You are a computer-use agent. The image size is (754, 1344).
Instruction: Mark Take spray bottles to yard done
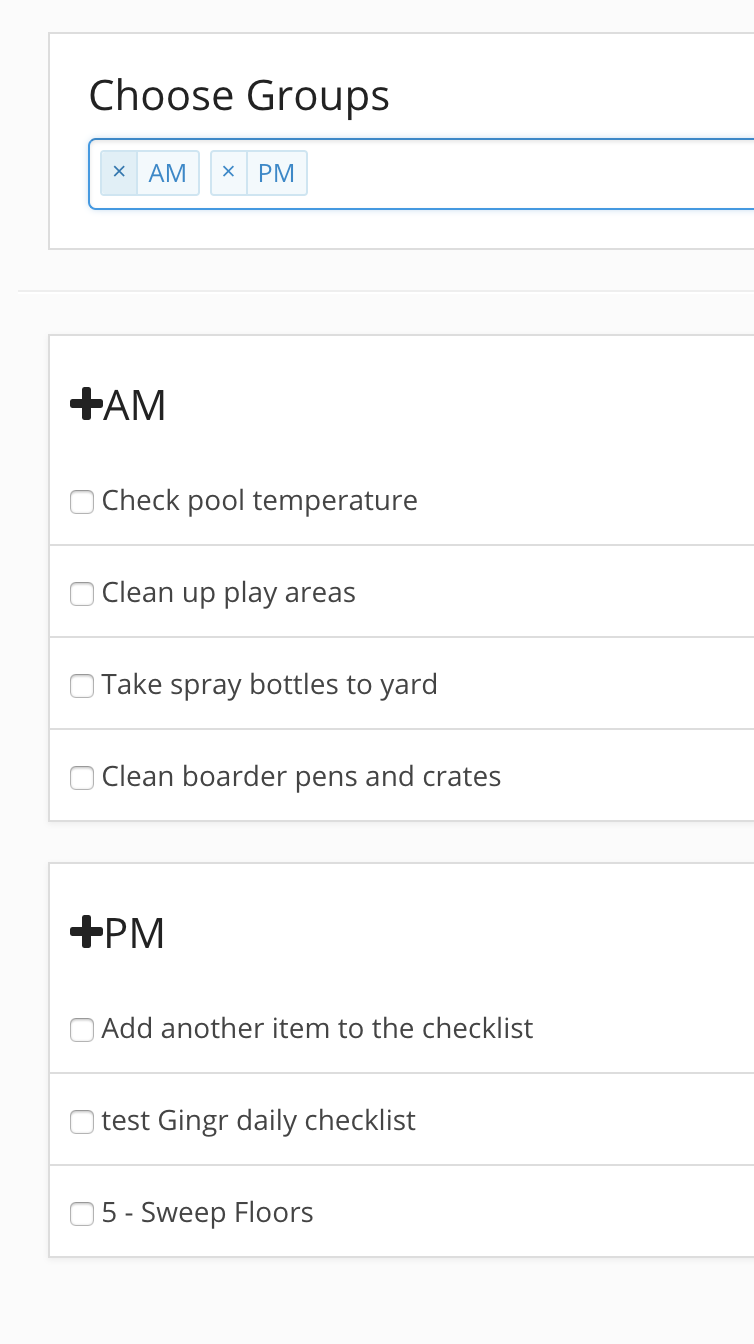click(x=82, y=685)
